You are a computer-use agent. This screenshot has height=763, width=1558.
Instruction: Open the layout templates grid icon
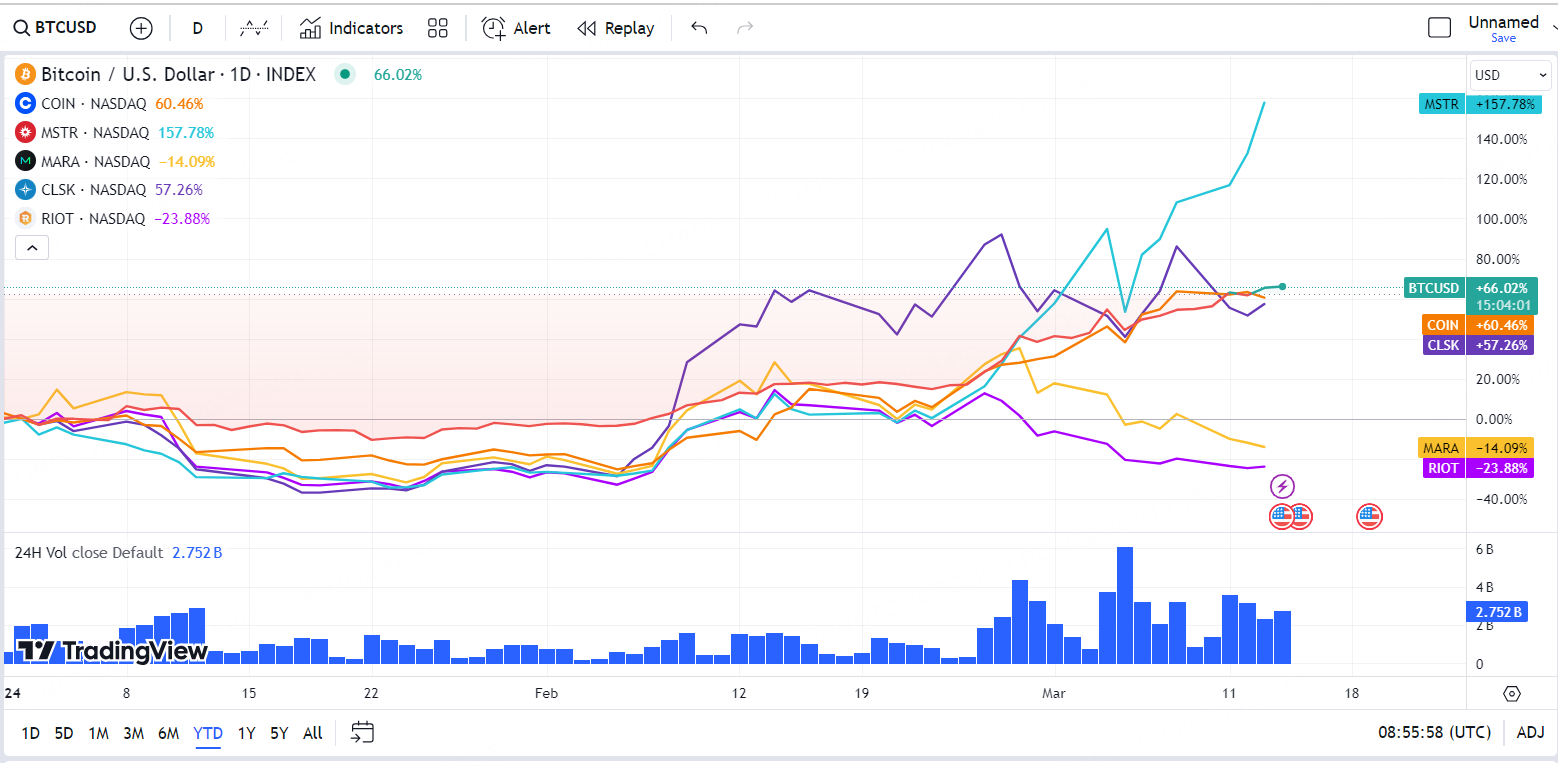coord(437,28)
